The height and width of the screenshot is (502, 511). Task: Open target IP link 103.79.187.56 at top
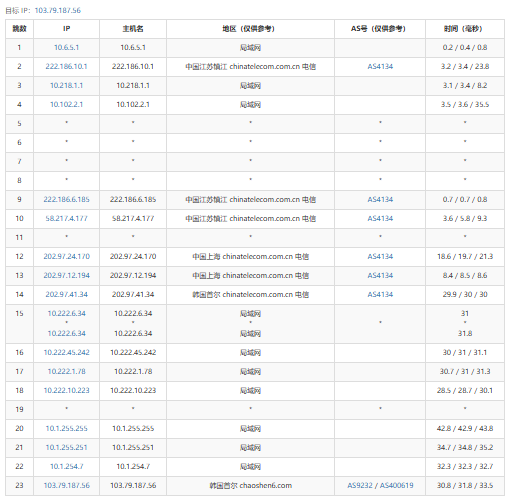coord(58,10)
